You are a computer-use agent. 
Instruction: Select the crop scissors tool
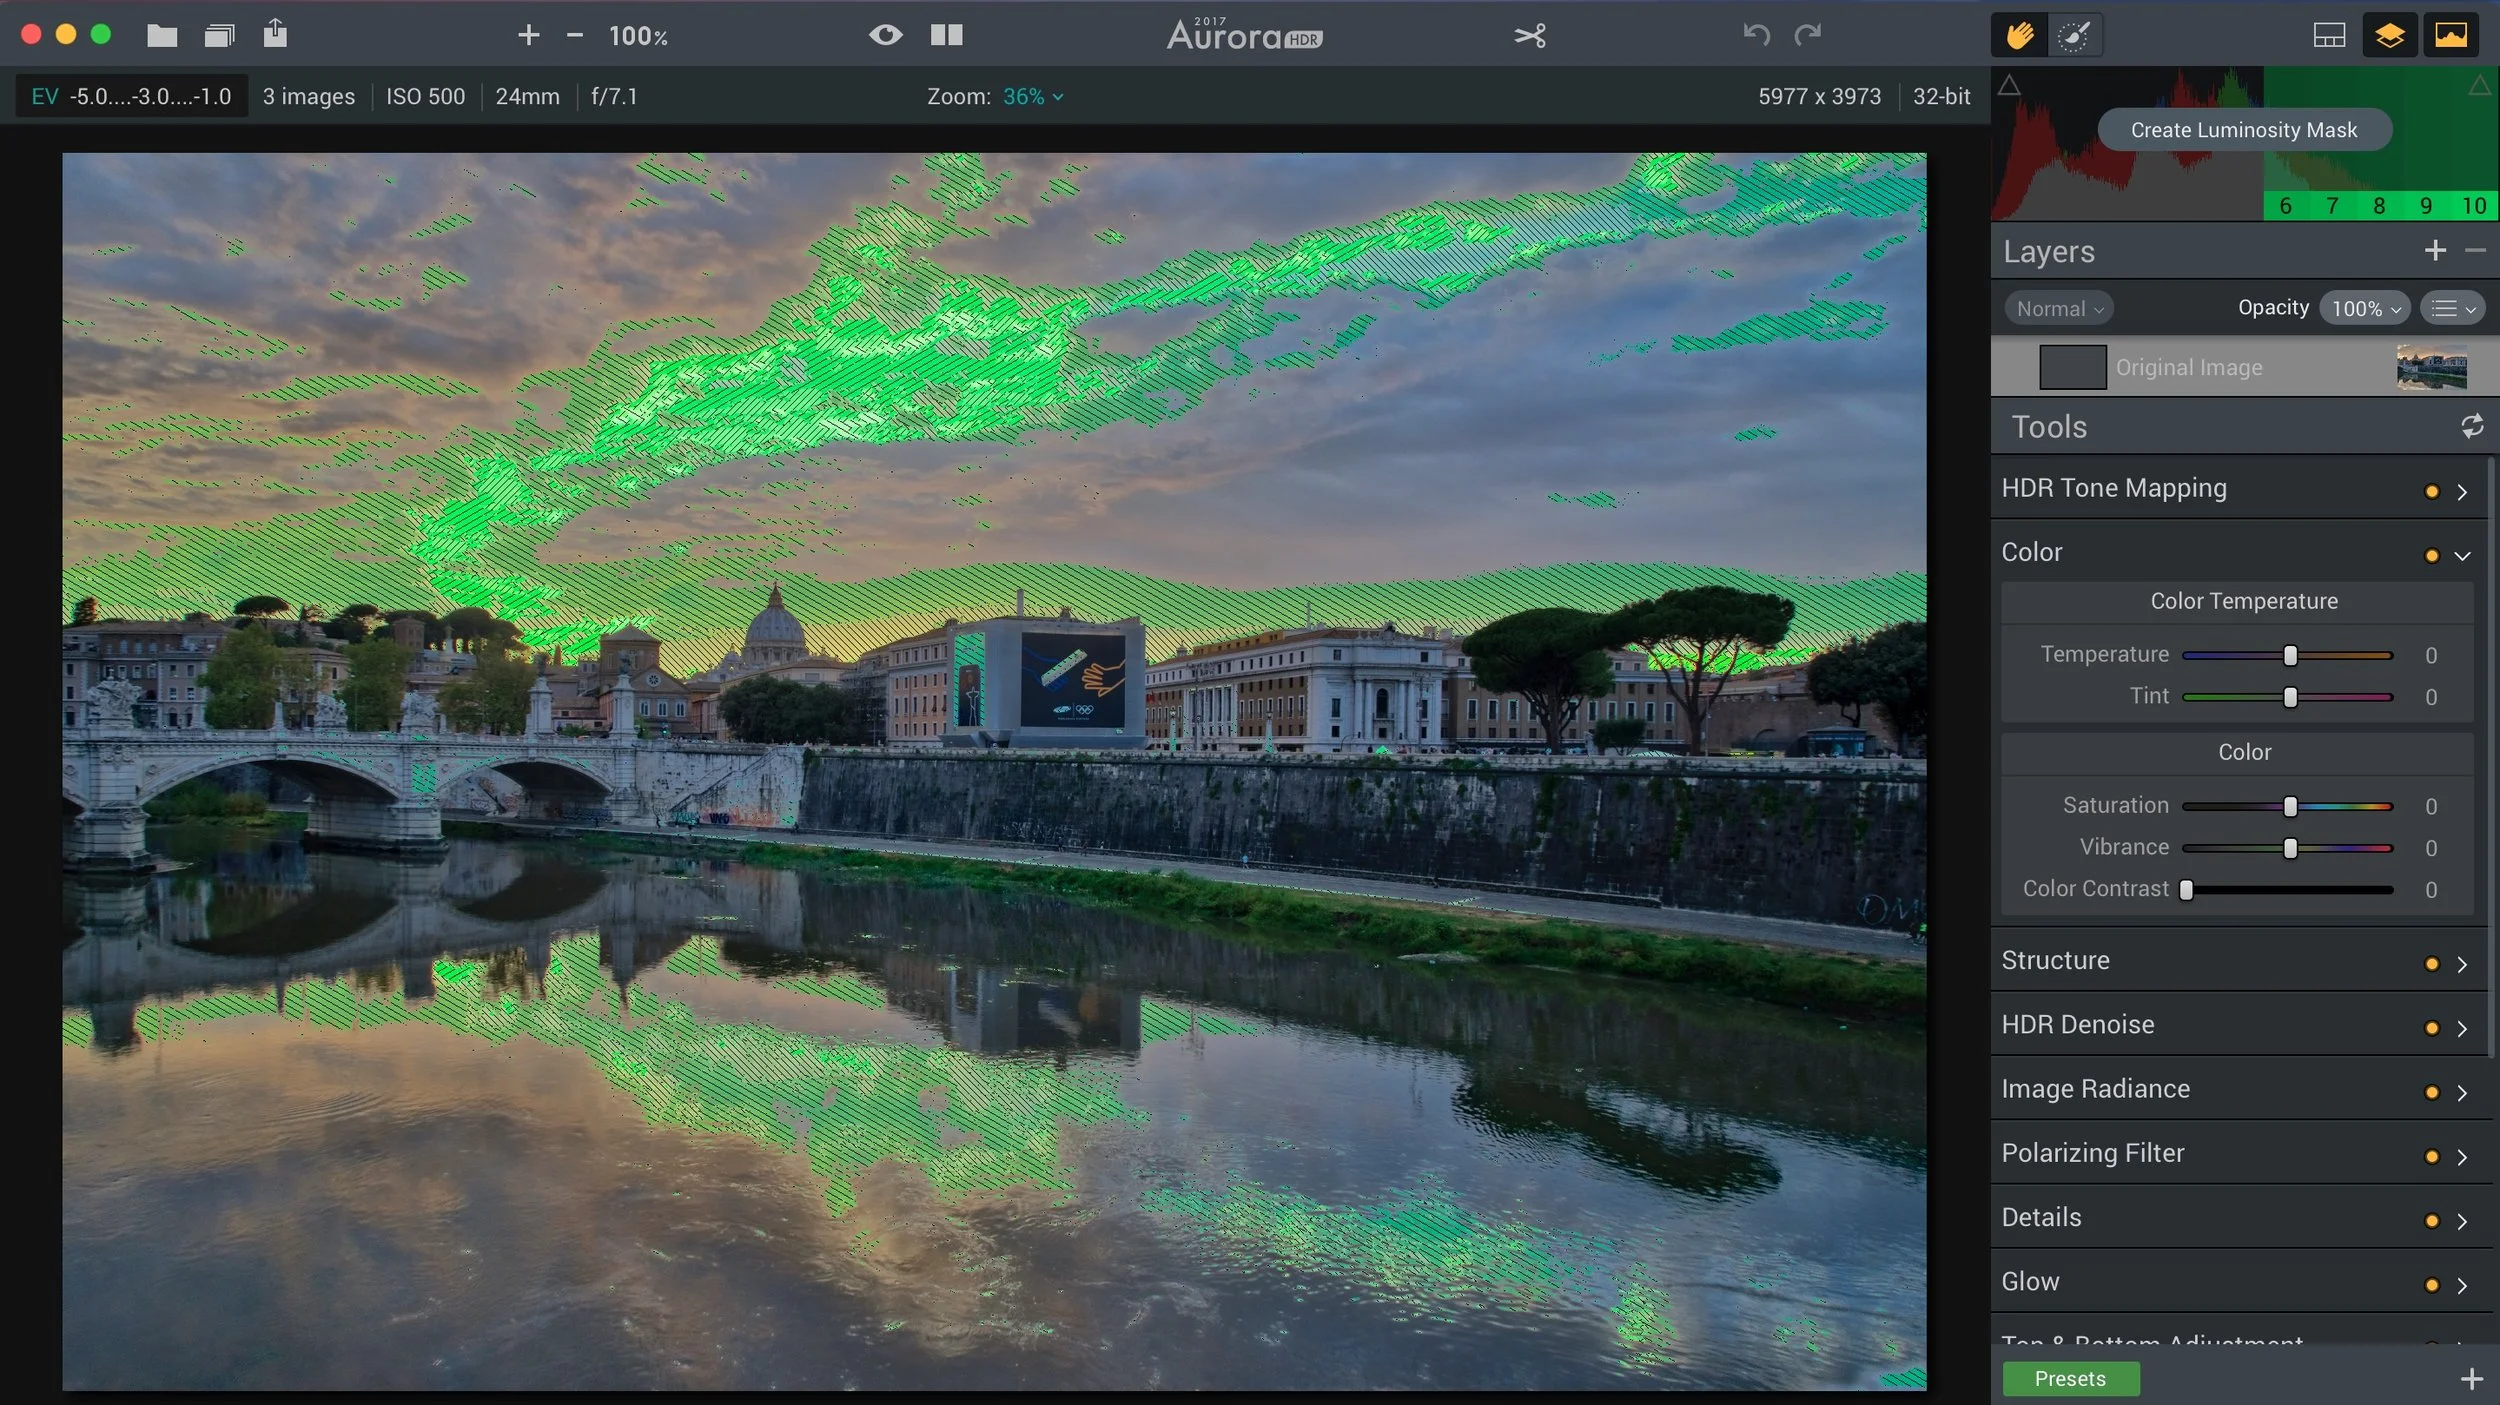(1529, 36)
